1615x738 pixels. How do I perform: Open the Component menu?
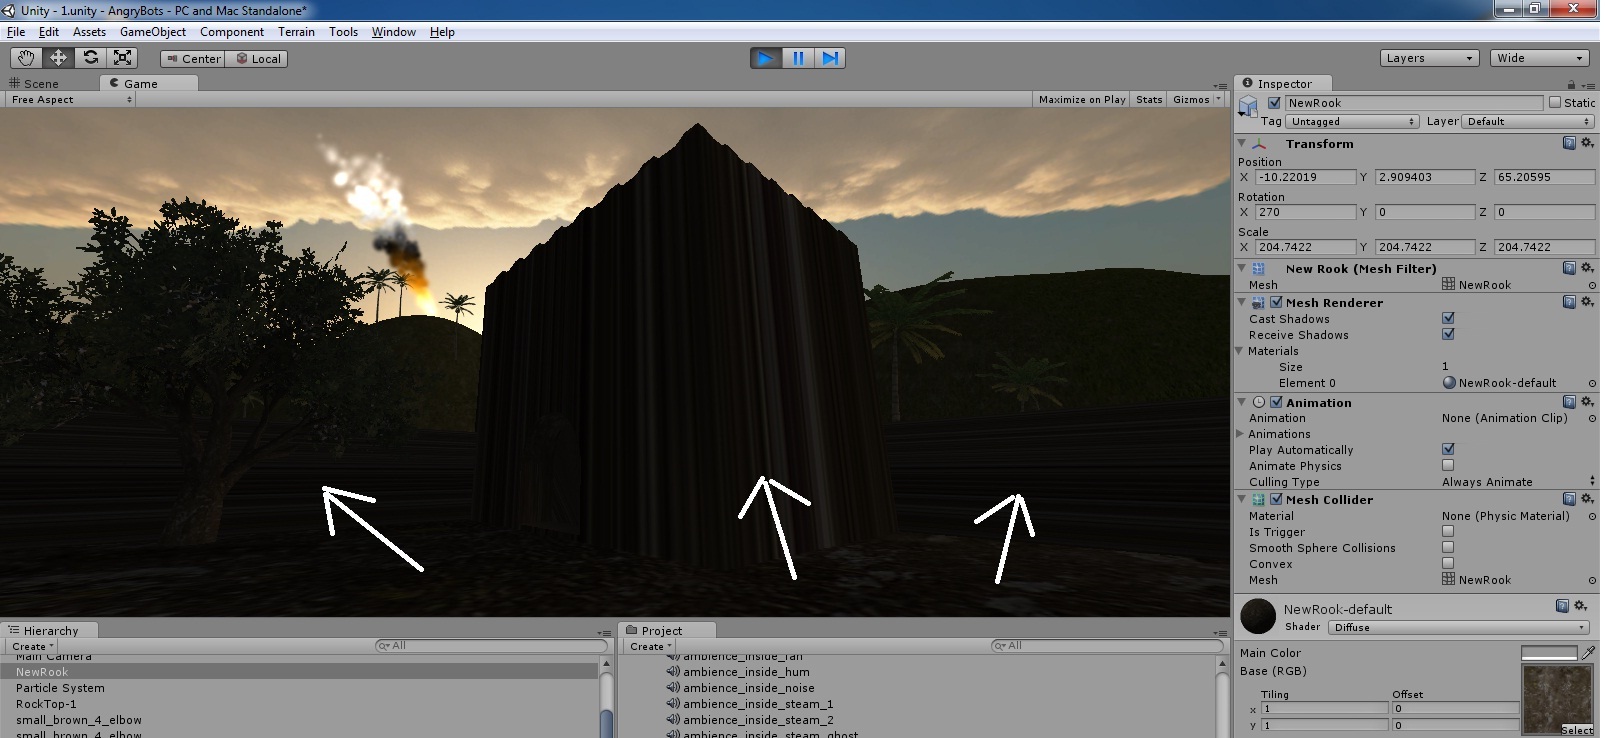coord(232,32)
